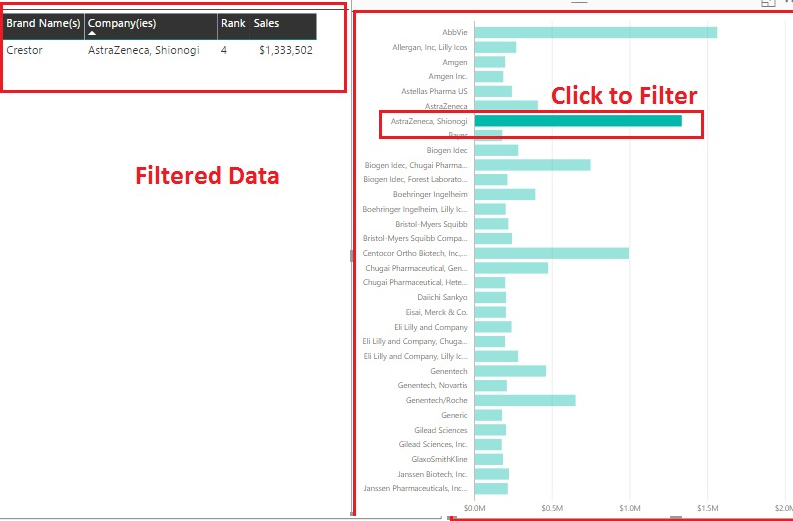Click the Eli Lilly and Company bar
Viewport: 793px width, 521px height.
tap(493, 327)
